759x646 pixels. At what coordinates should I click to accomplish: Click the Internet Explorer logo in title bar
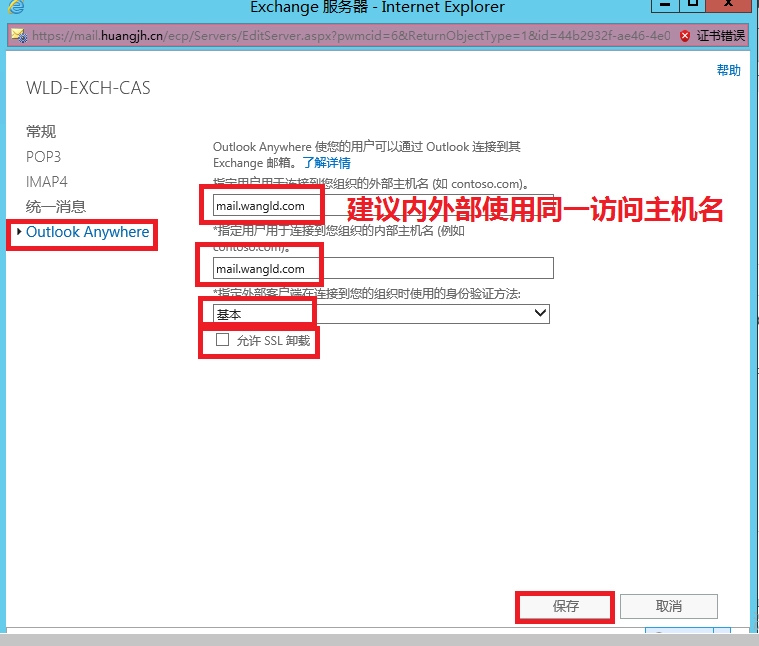click(x=16, y=9)
